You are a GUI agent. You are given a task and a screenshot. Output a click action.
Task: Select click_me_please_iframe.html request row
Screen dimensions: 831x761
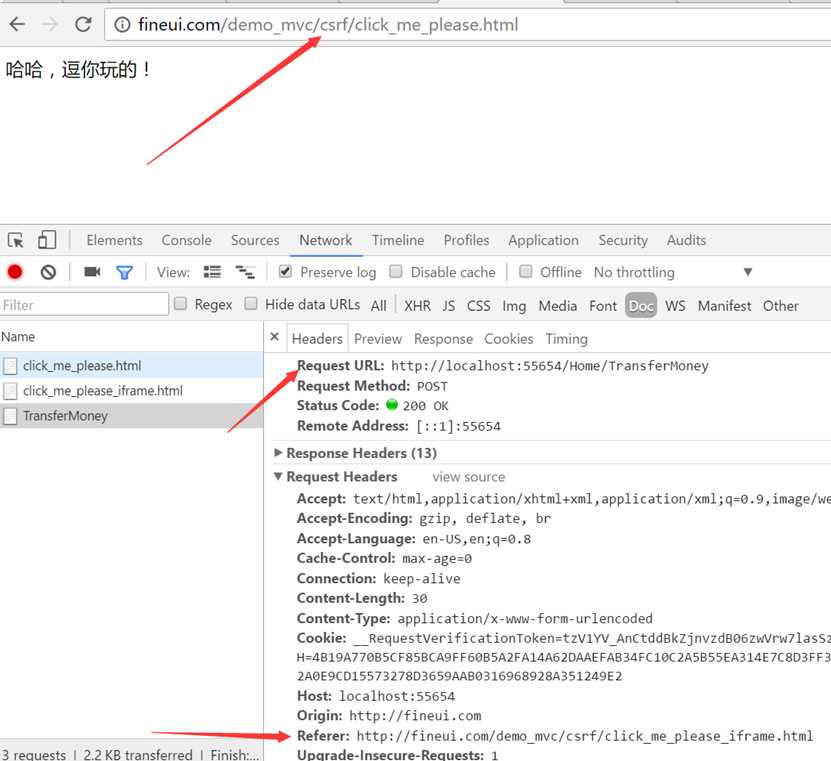point(131,391)
